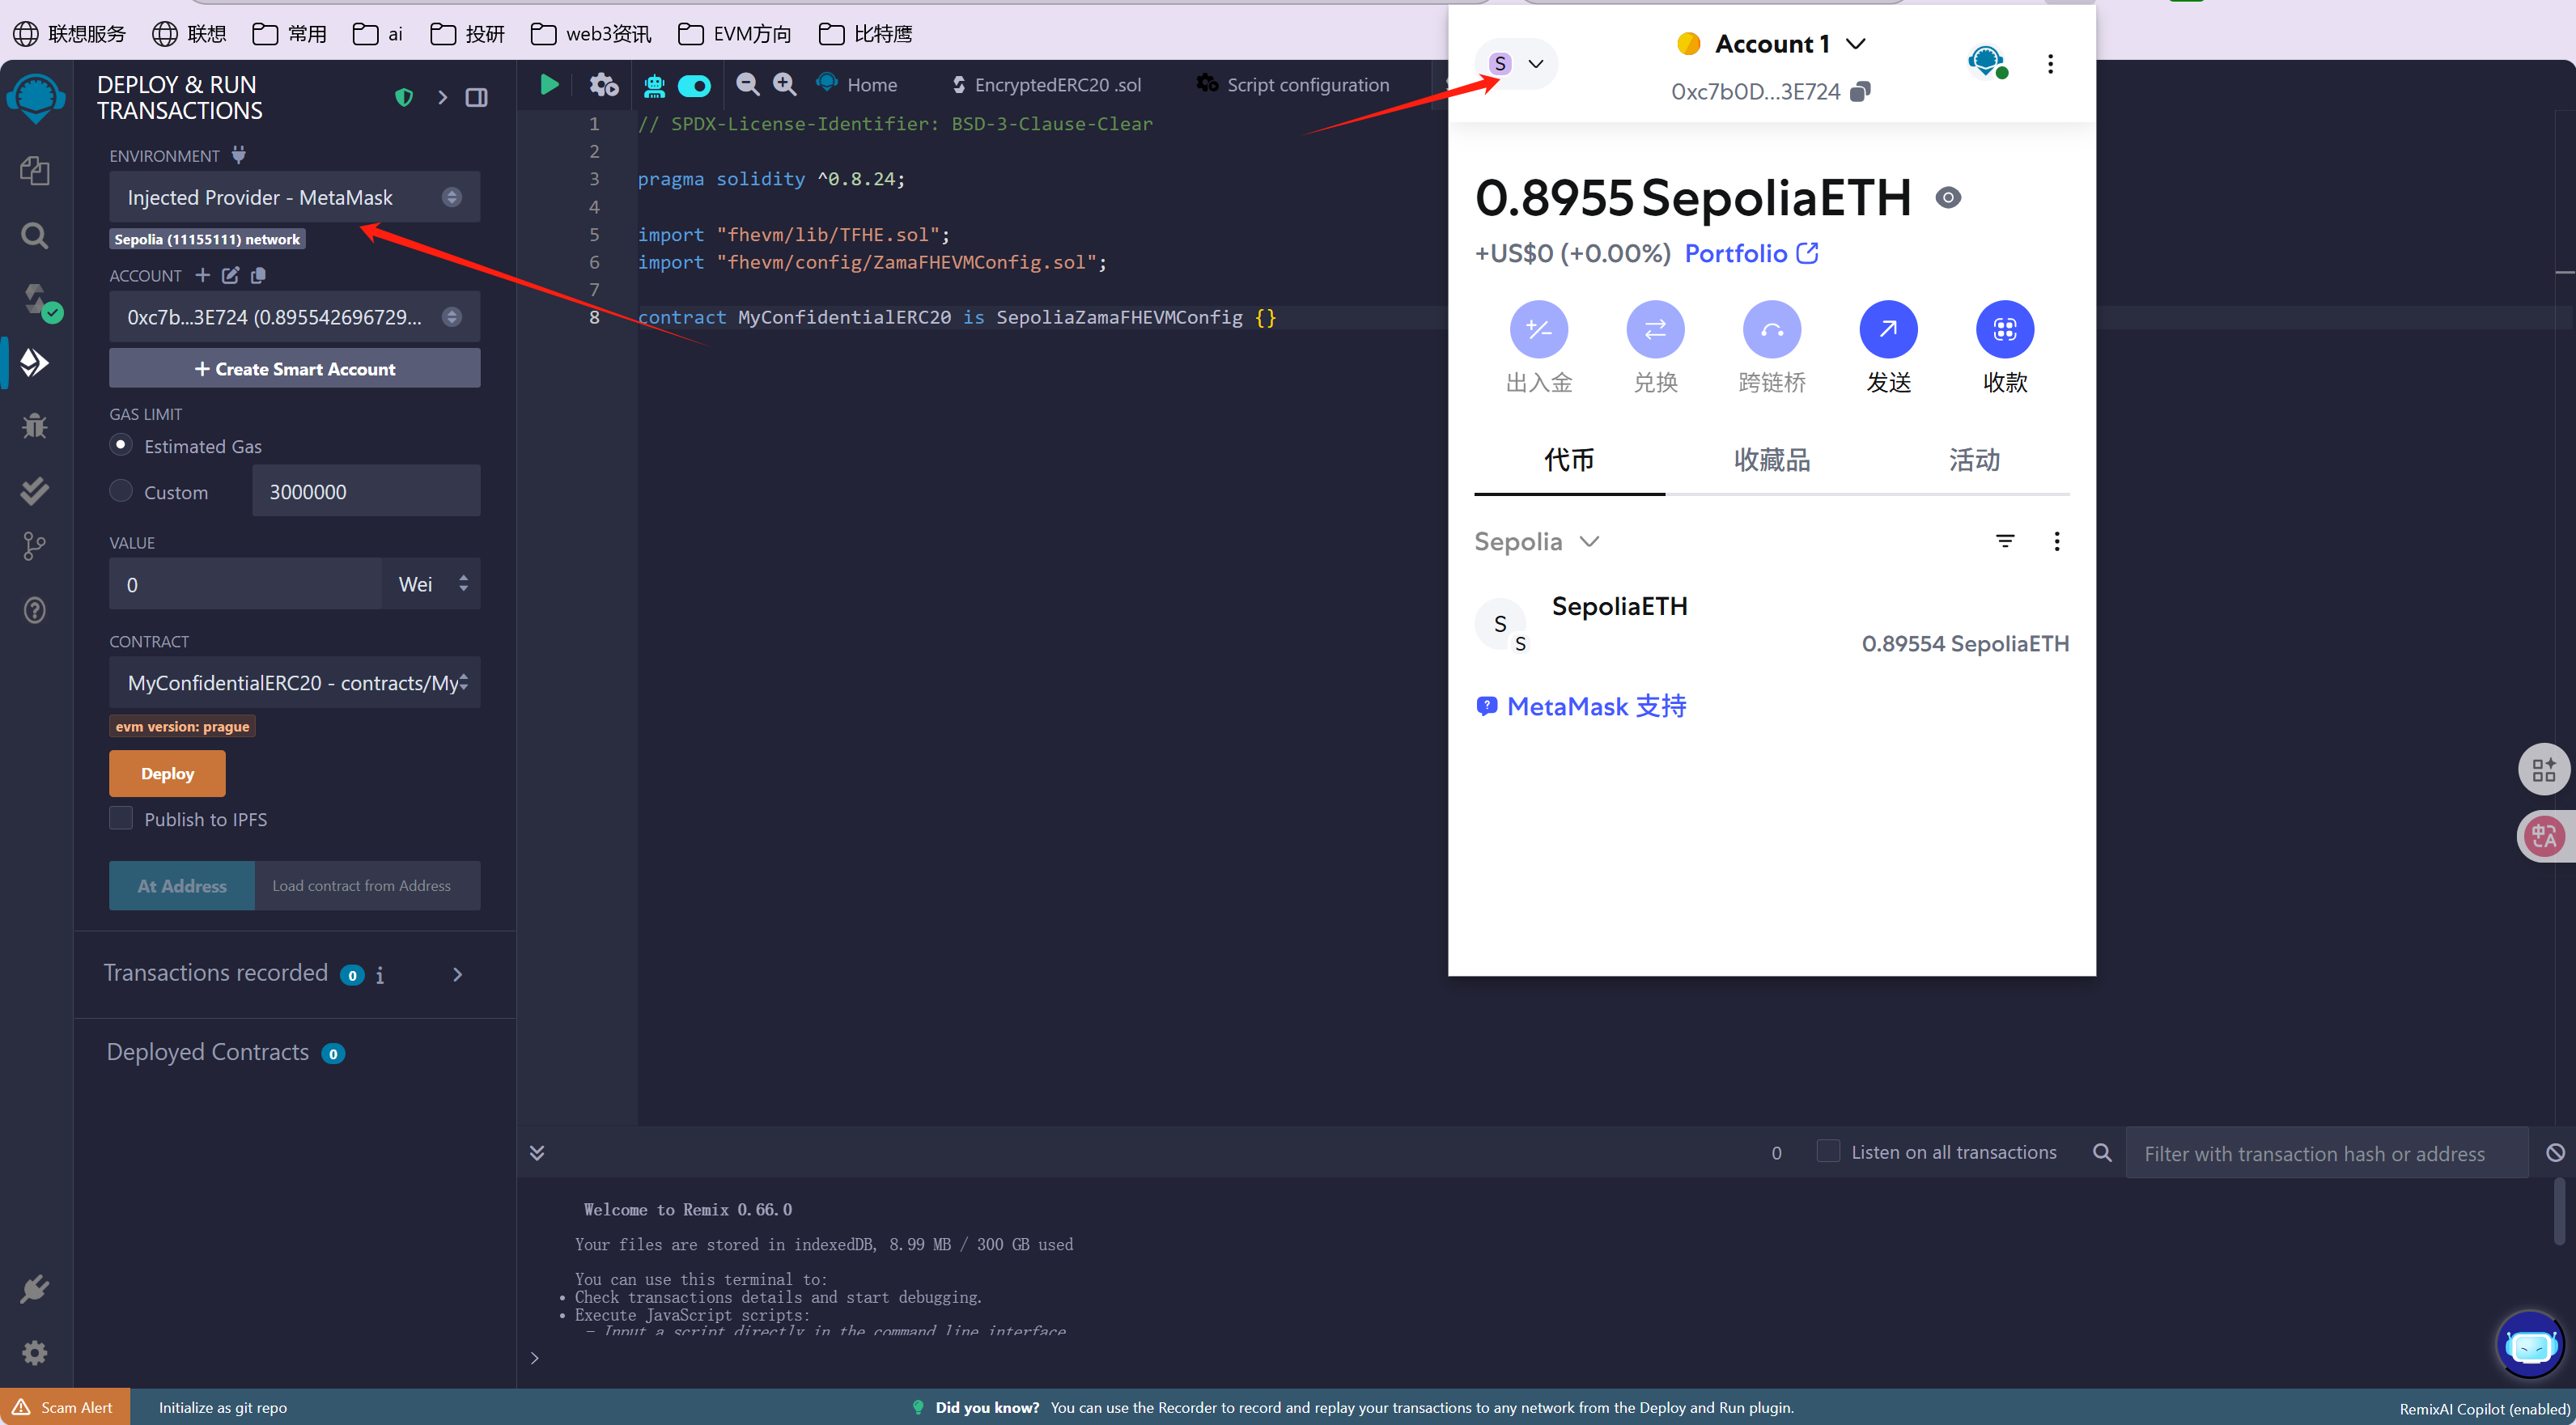This screenshot has height=1425, width=2576.
Task: Sign message with account edit icon
Action: tap(231, 275)
